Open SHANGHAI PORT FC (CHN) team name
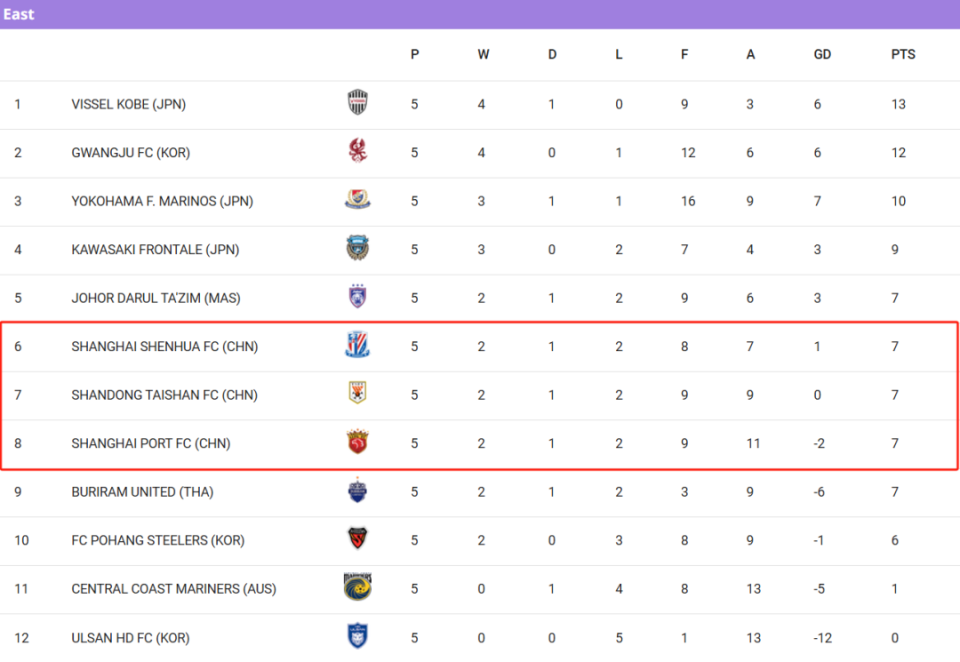The height and width of the screenshot is (662, 960). click(150, 443)
